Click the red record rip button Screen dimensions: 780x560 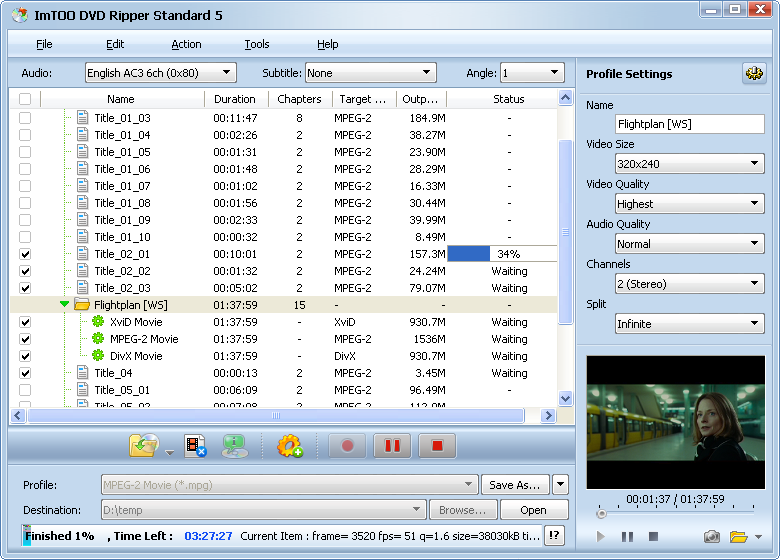click(347, 445)
